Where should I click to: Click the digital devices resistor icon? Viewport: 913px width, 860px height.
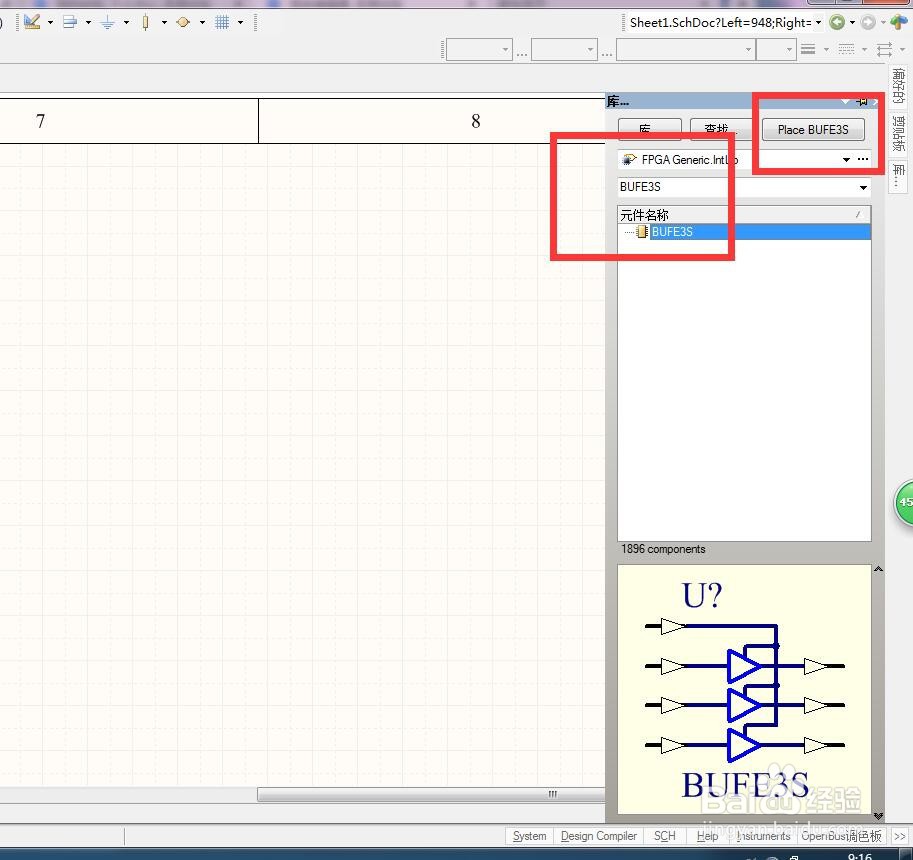click(146, 23)
